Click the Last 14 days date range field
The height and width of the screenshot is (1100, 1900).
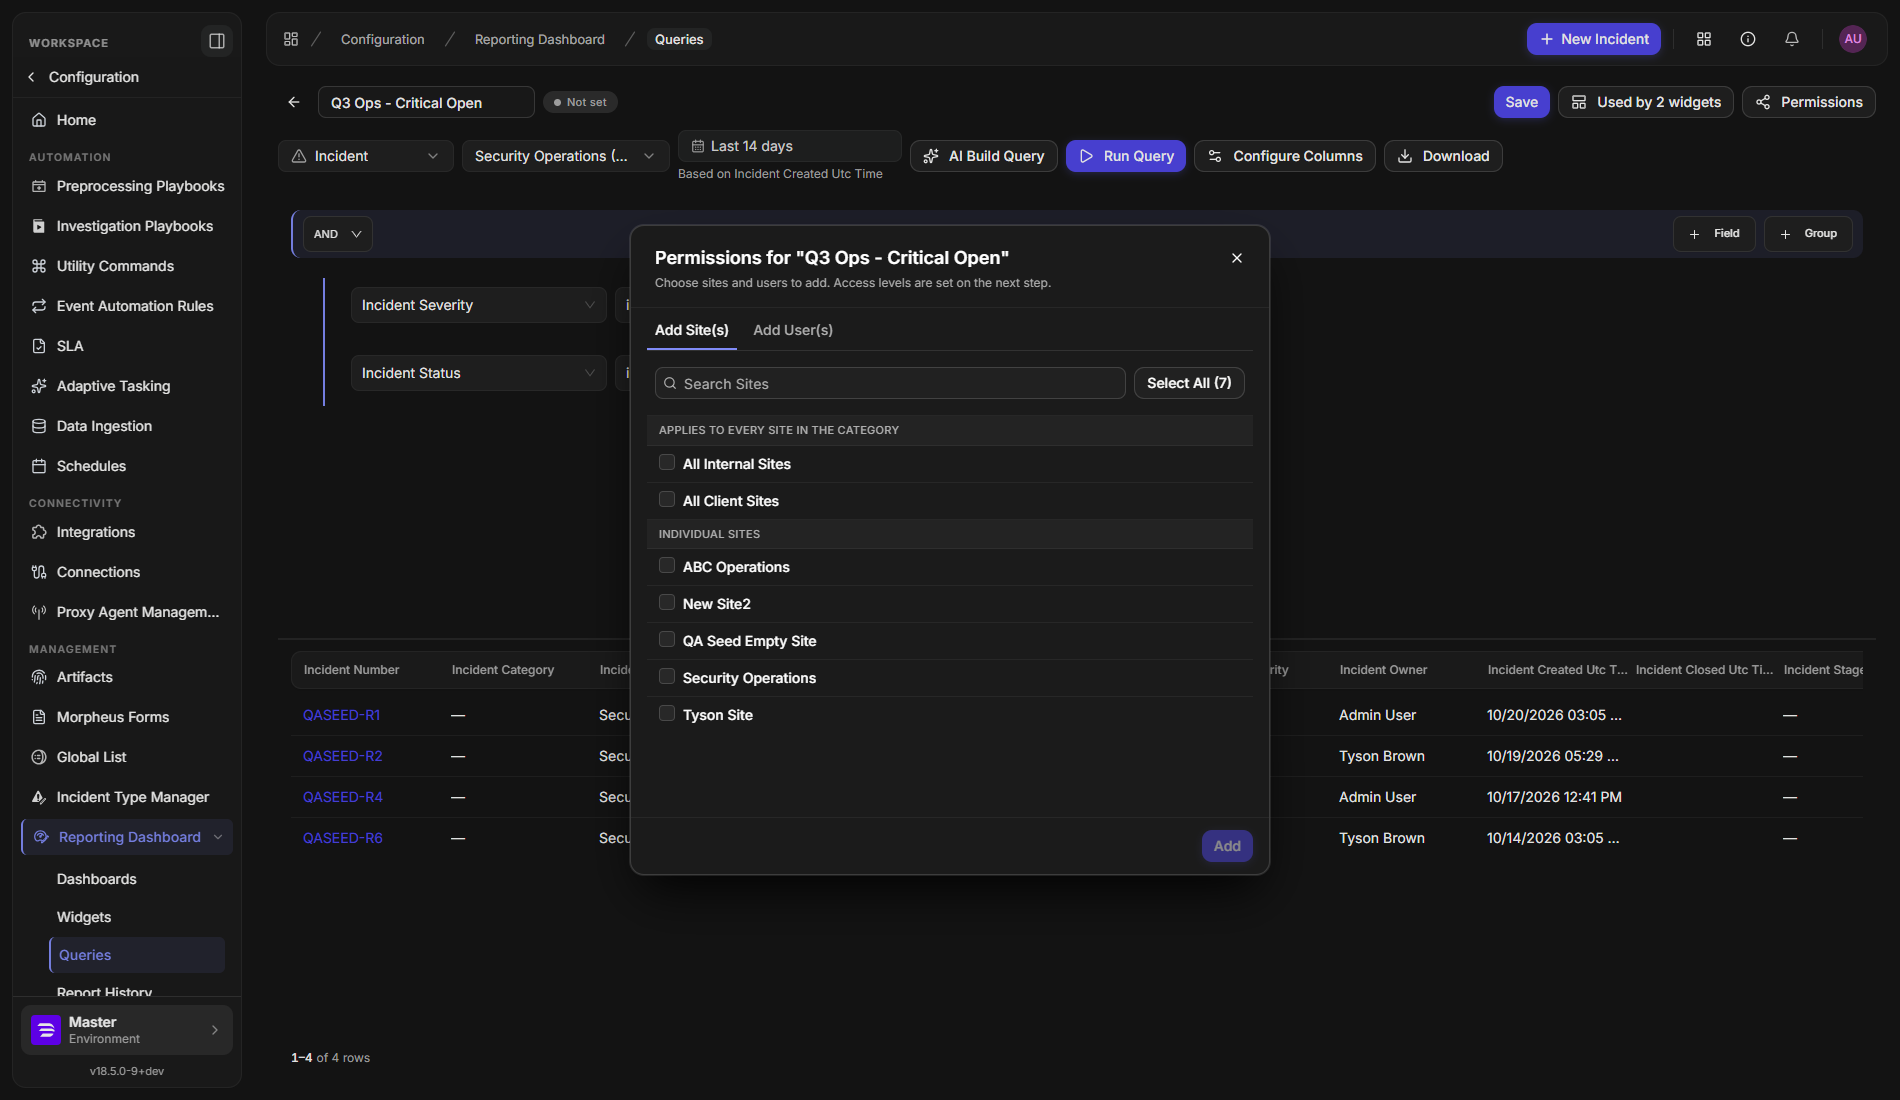[x=790, y=146]
